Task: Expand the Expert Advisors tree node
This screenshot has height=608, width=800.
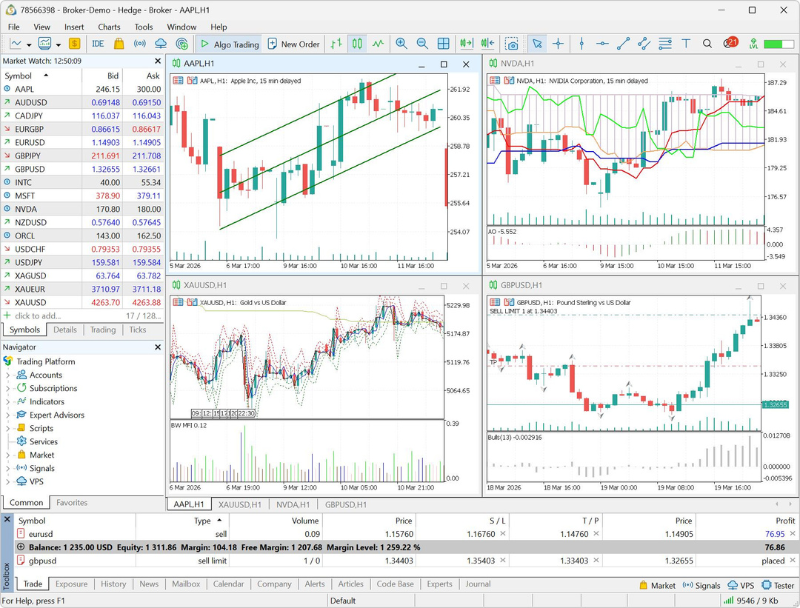Action: [8, 415]
